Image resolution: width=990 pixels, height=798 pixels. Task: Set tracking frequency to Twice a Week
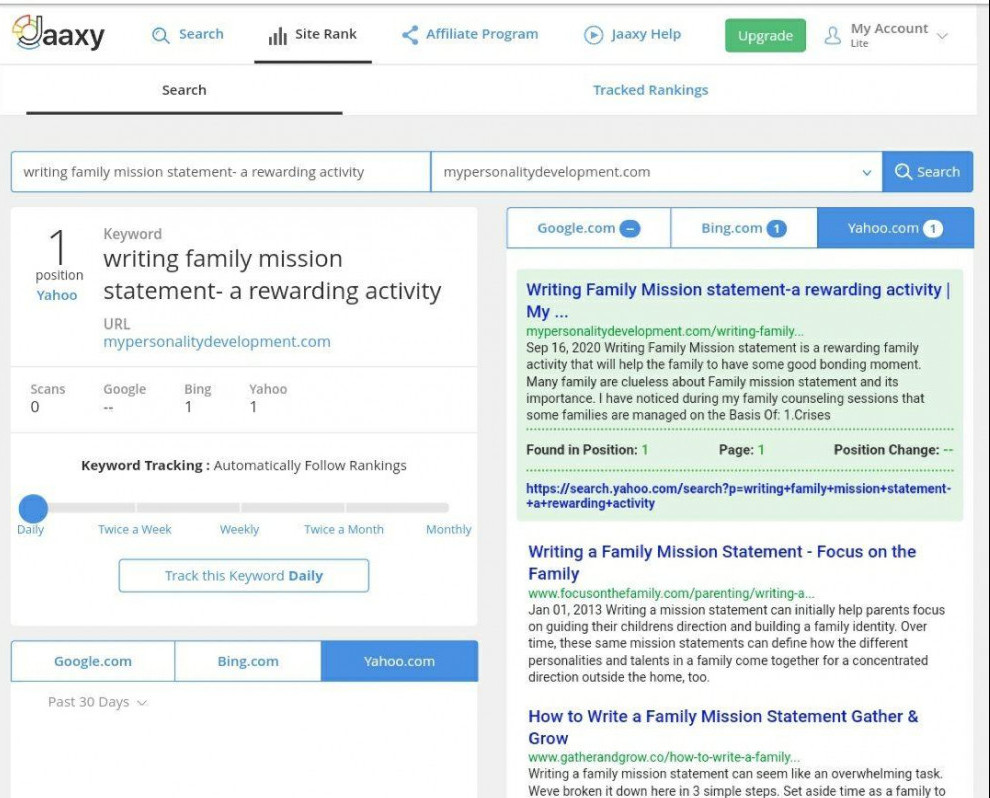tap(134, 529)
